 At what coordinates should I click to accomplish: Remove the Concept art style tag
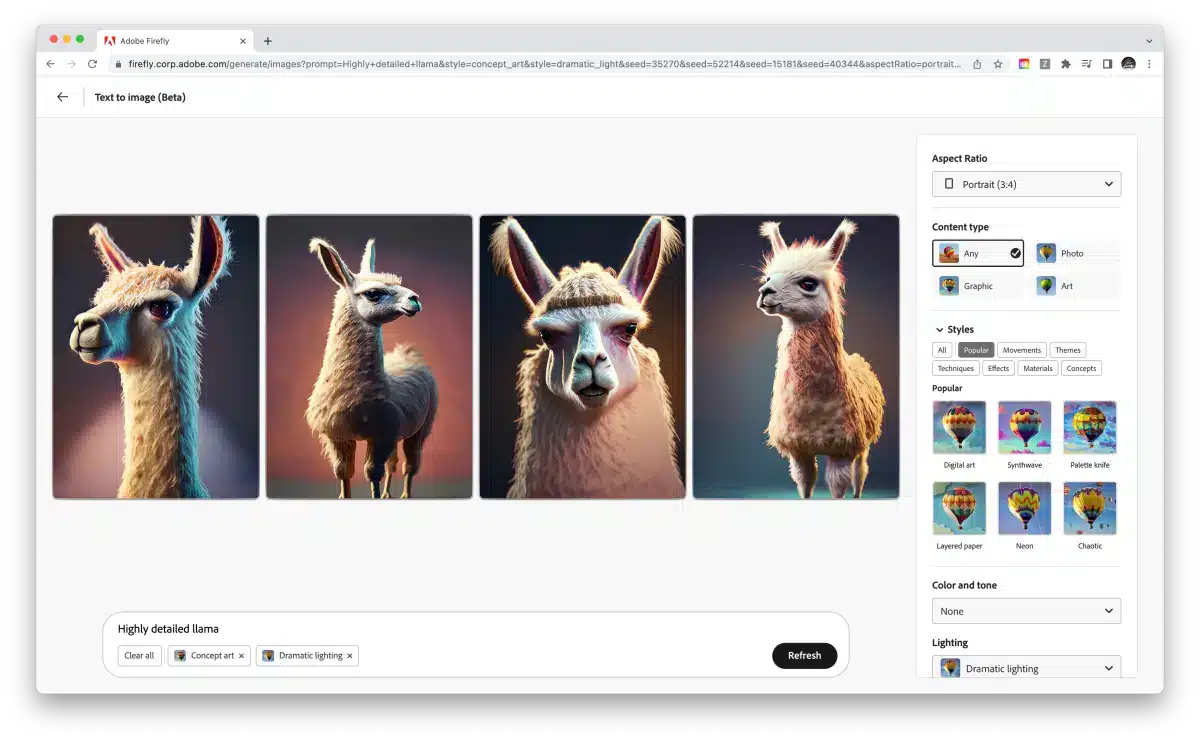click(241, 656)
